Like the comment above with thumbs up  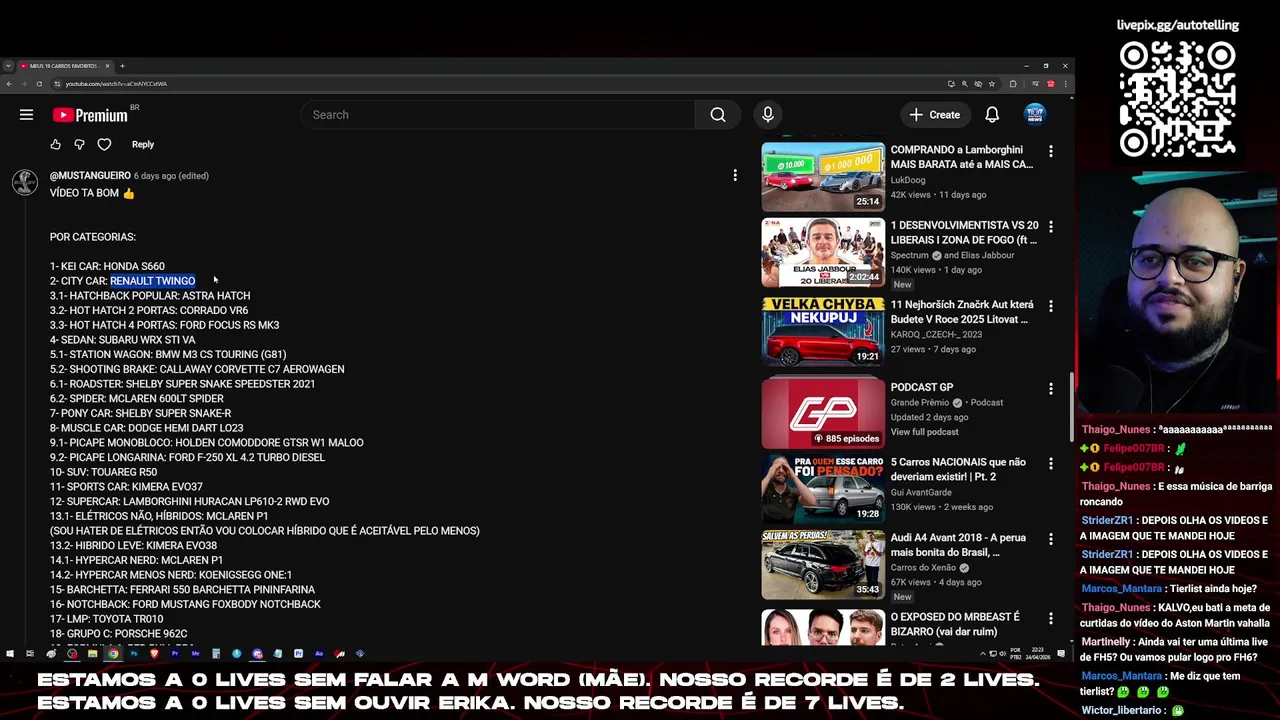(56, 145)
